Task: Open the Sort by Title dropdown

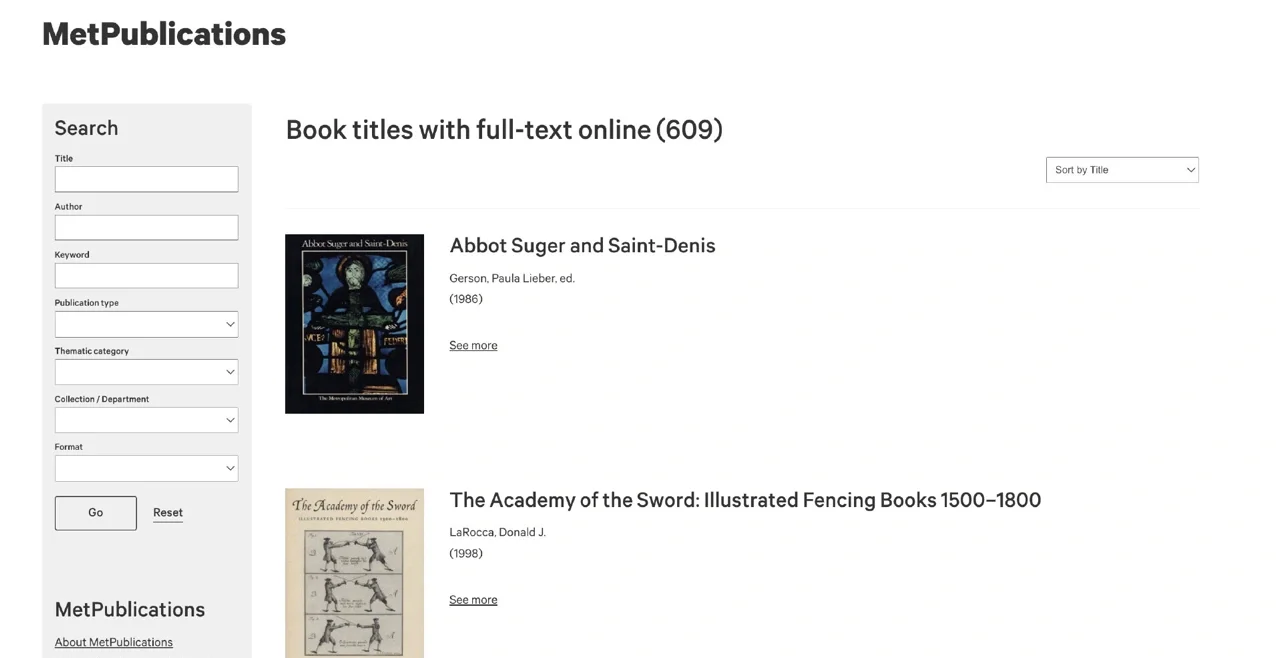Action: [1122, 170]
